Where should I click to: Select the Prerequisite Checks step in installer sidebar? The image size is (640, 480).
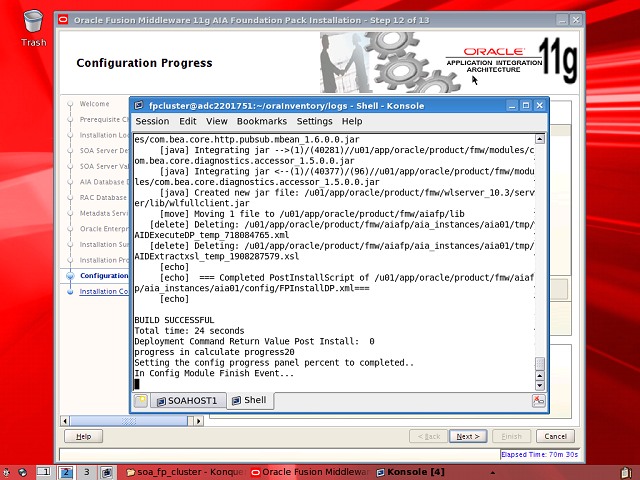coord(104,119)
